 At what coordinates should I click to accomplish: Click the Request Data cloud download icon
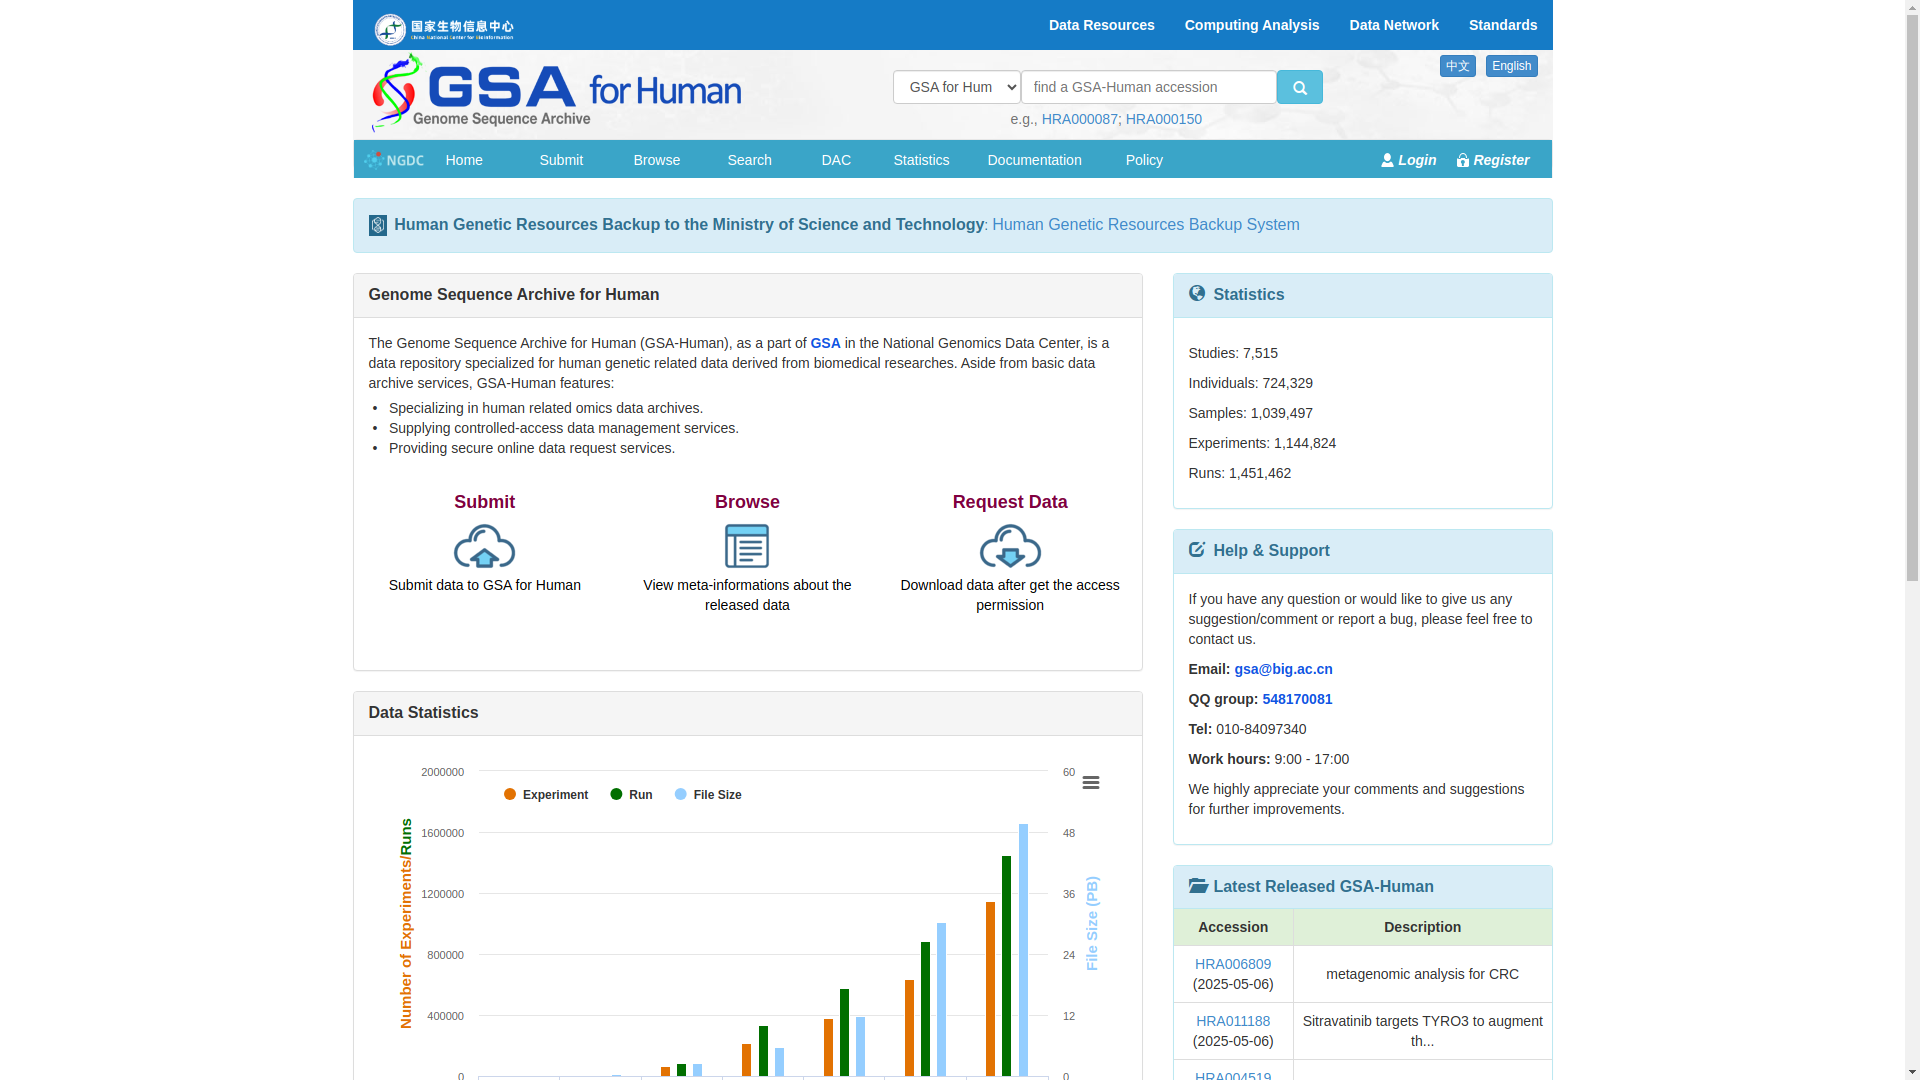click(x=1010, y=546)
